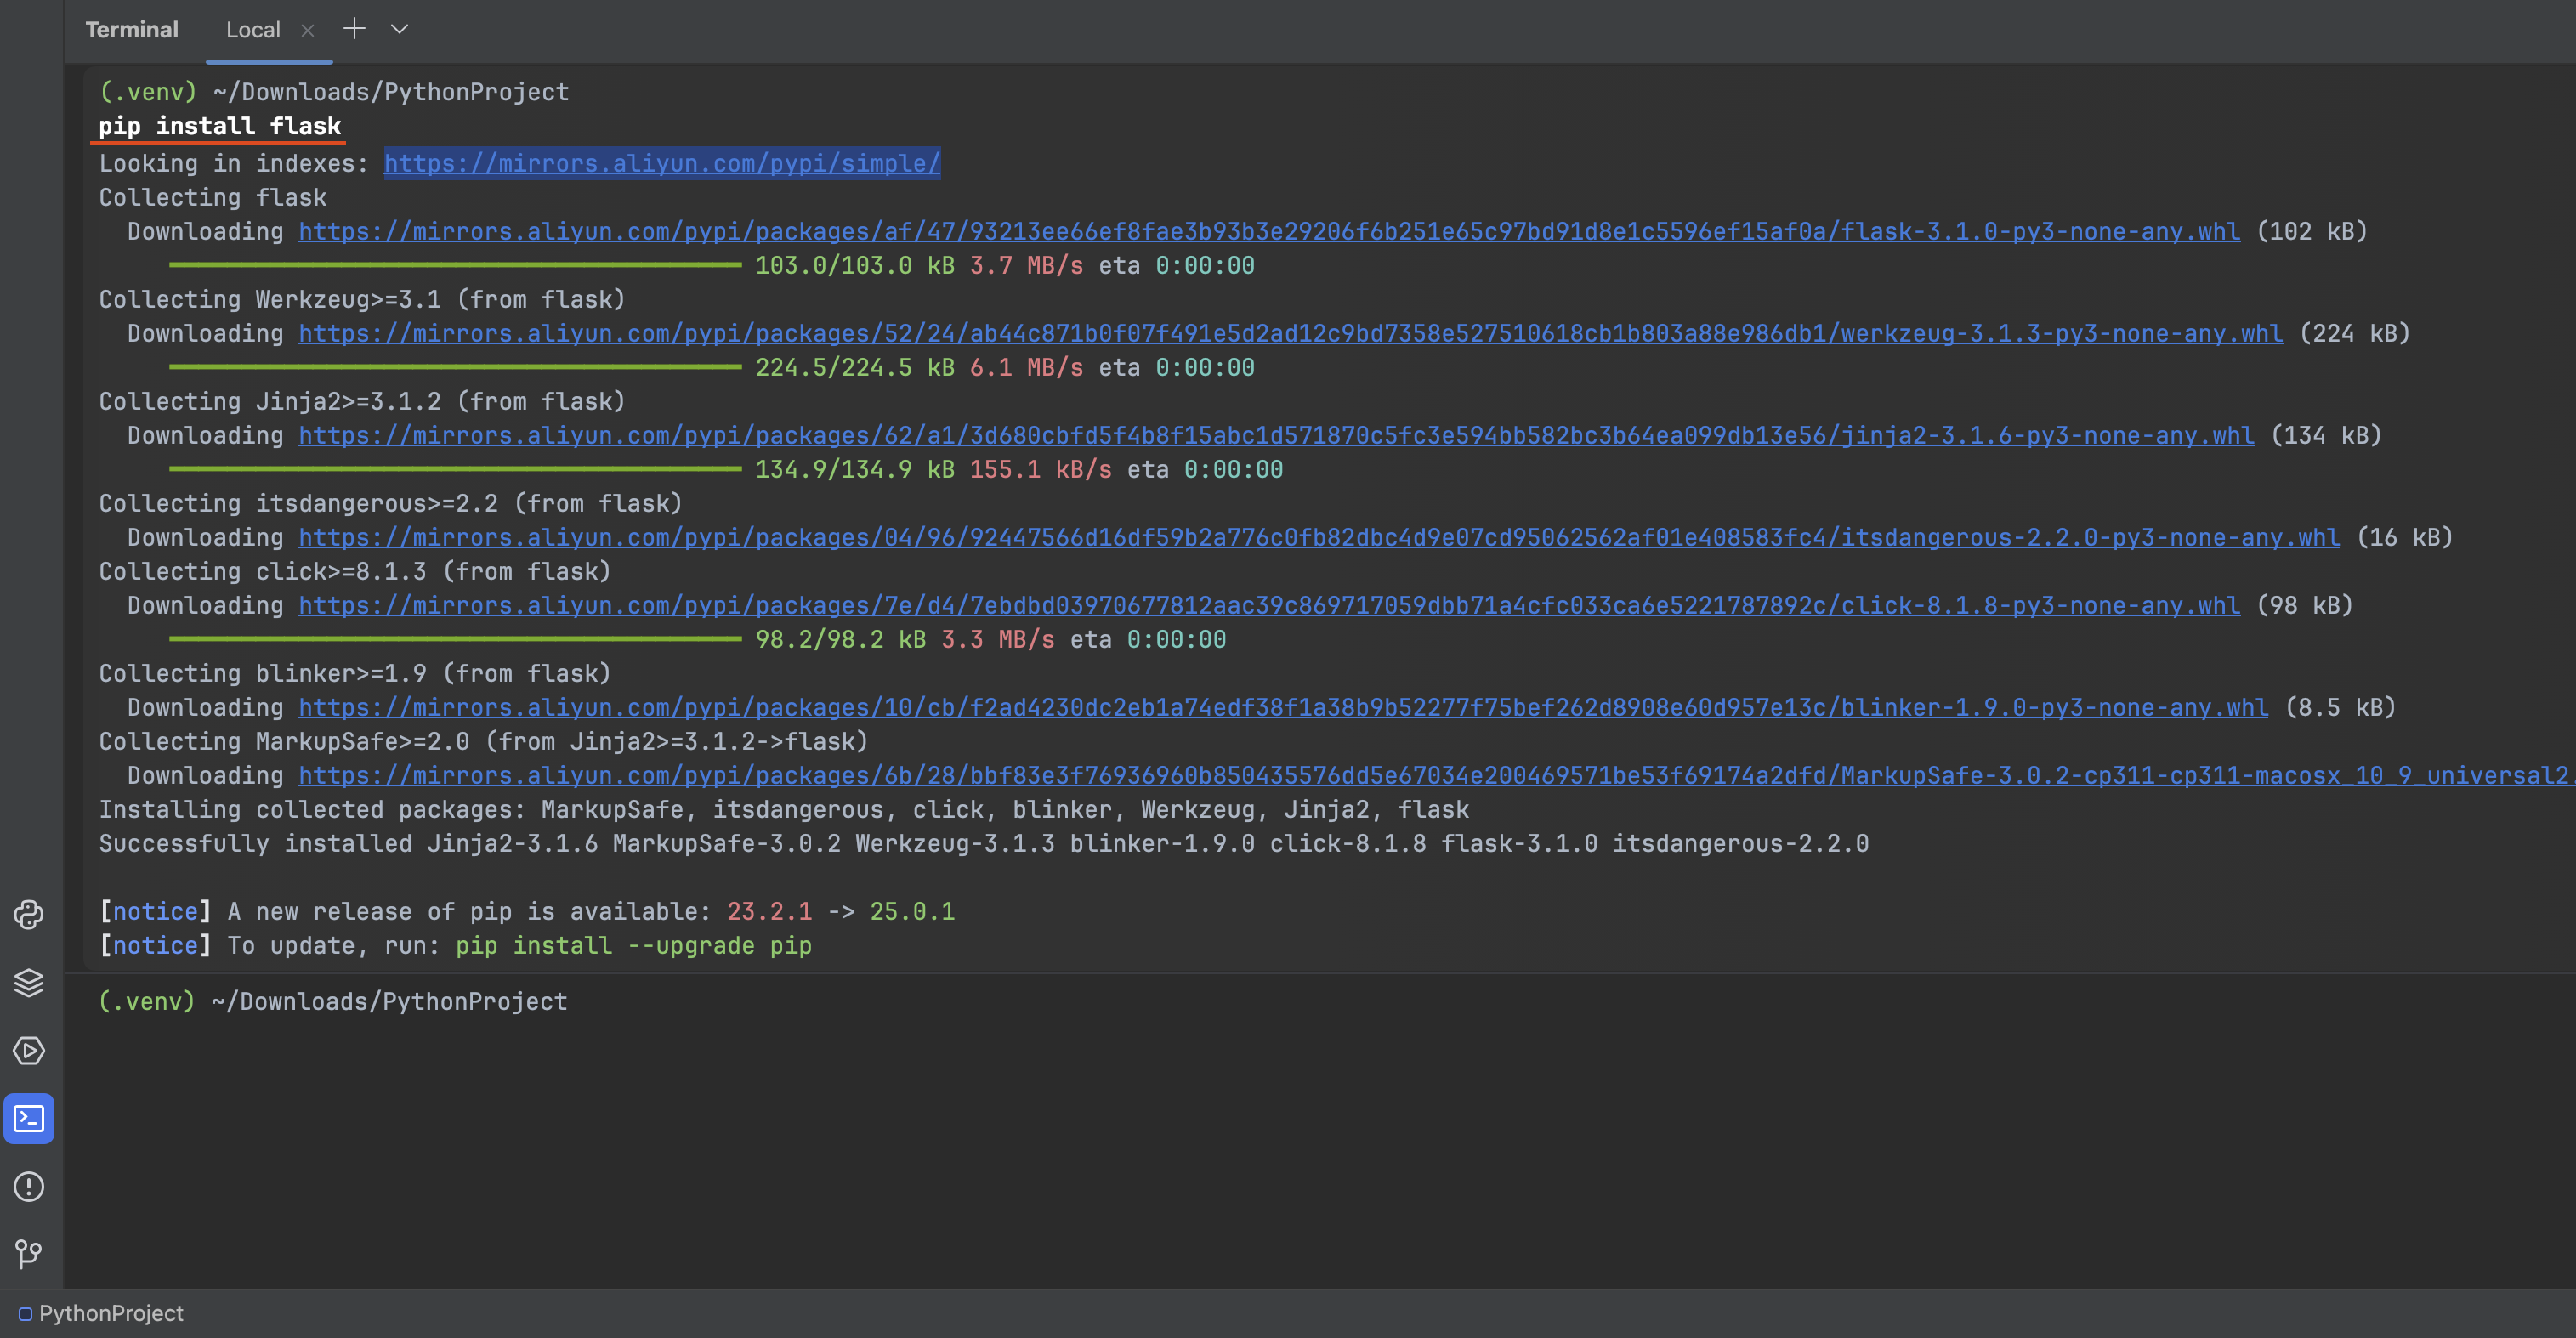Open the Python Console tool window
The height and width of the screenshot is (1338, 2576).
28,915
